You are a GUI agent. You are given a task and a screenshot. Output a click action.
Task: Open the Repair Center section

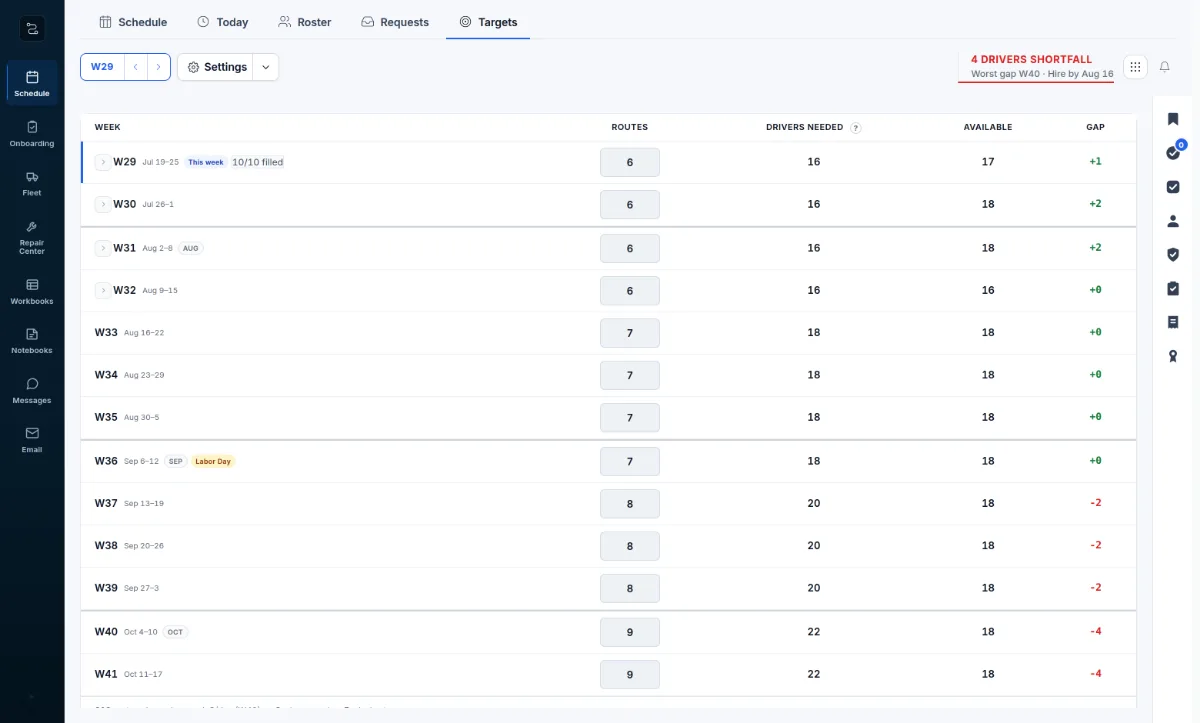click(32, 237)
